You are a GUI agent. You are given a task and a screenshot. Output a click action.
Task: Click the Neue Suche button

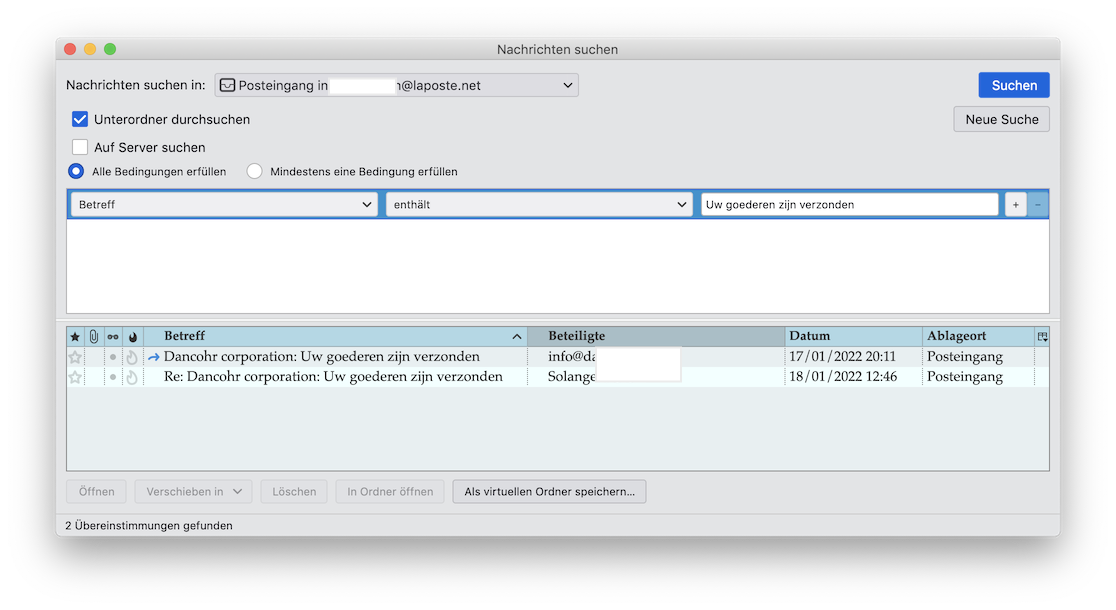pos(1001,120)
